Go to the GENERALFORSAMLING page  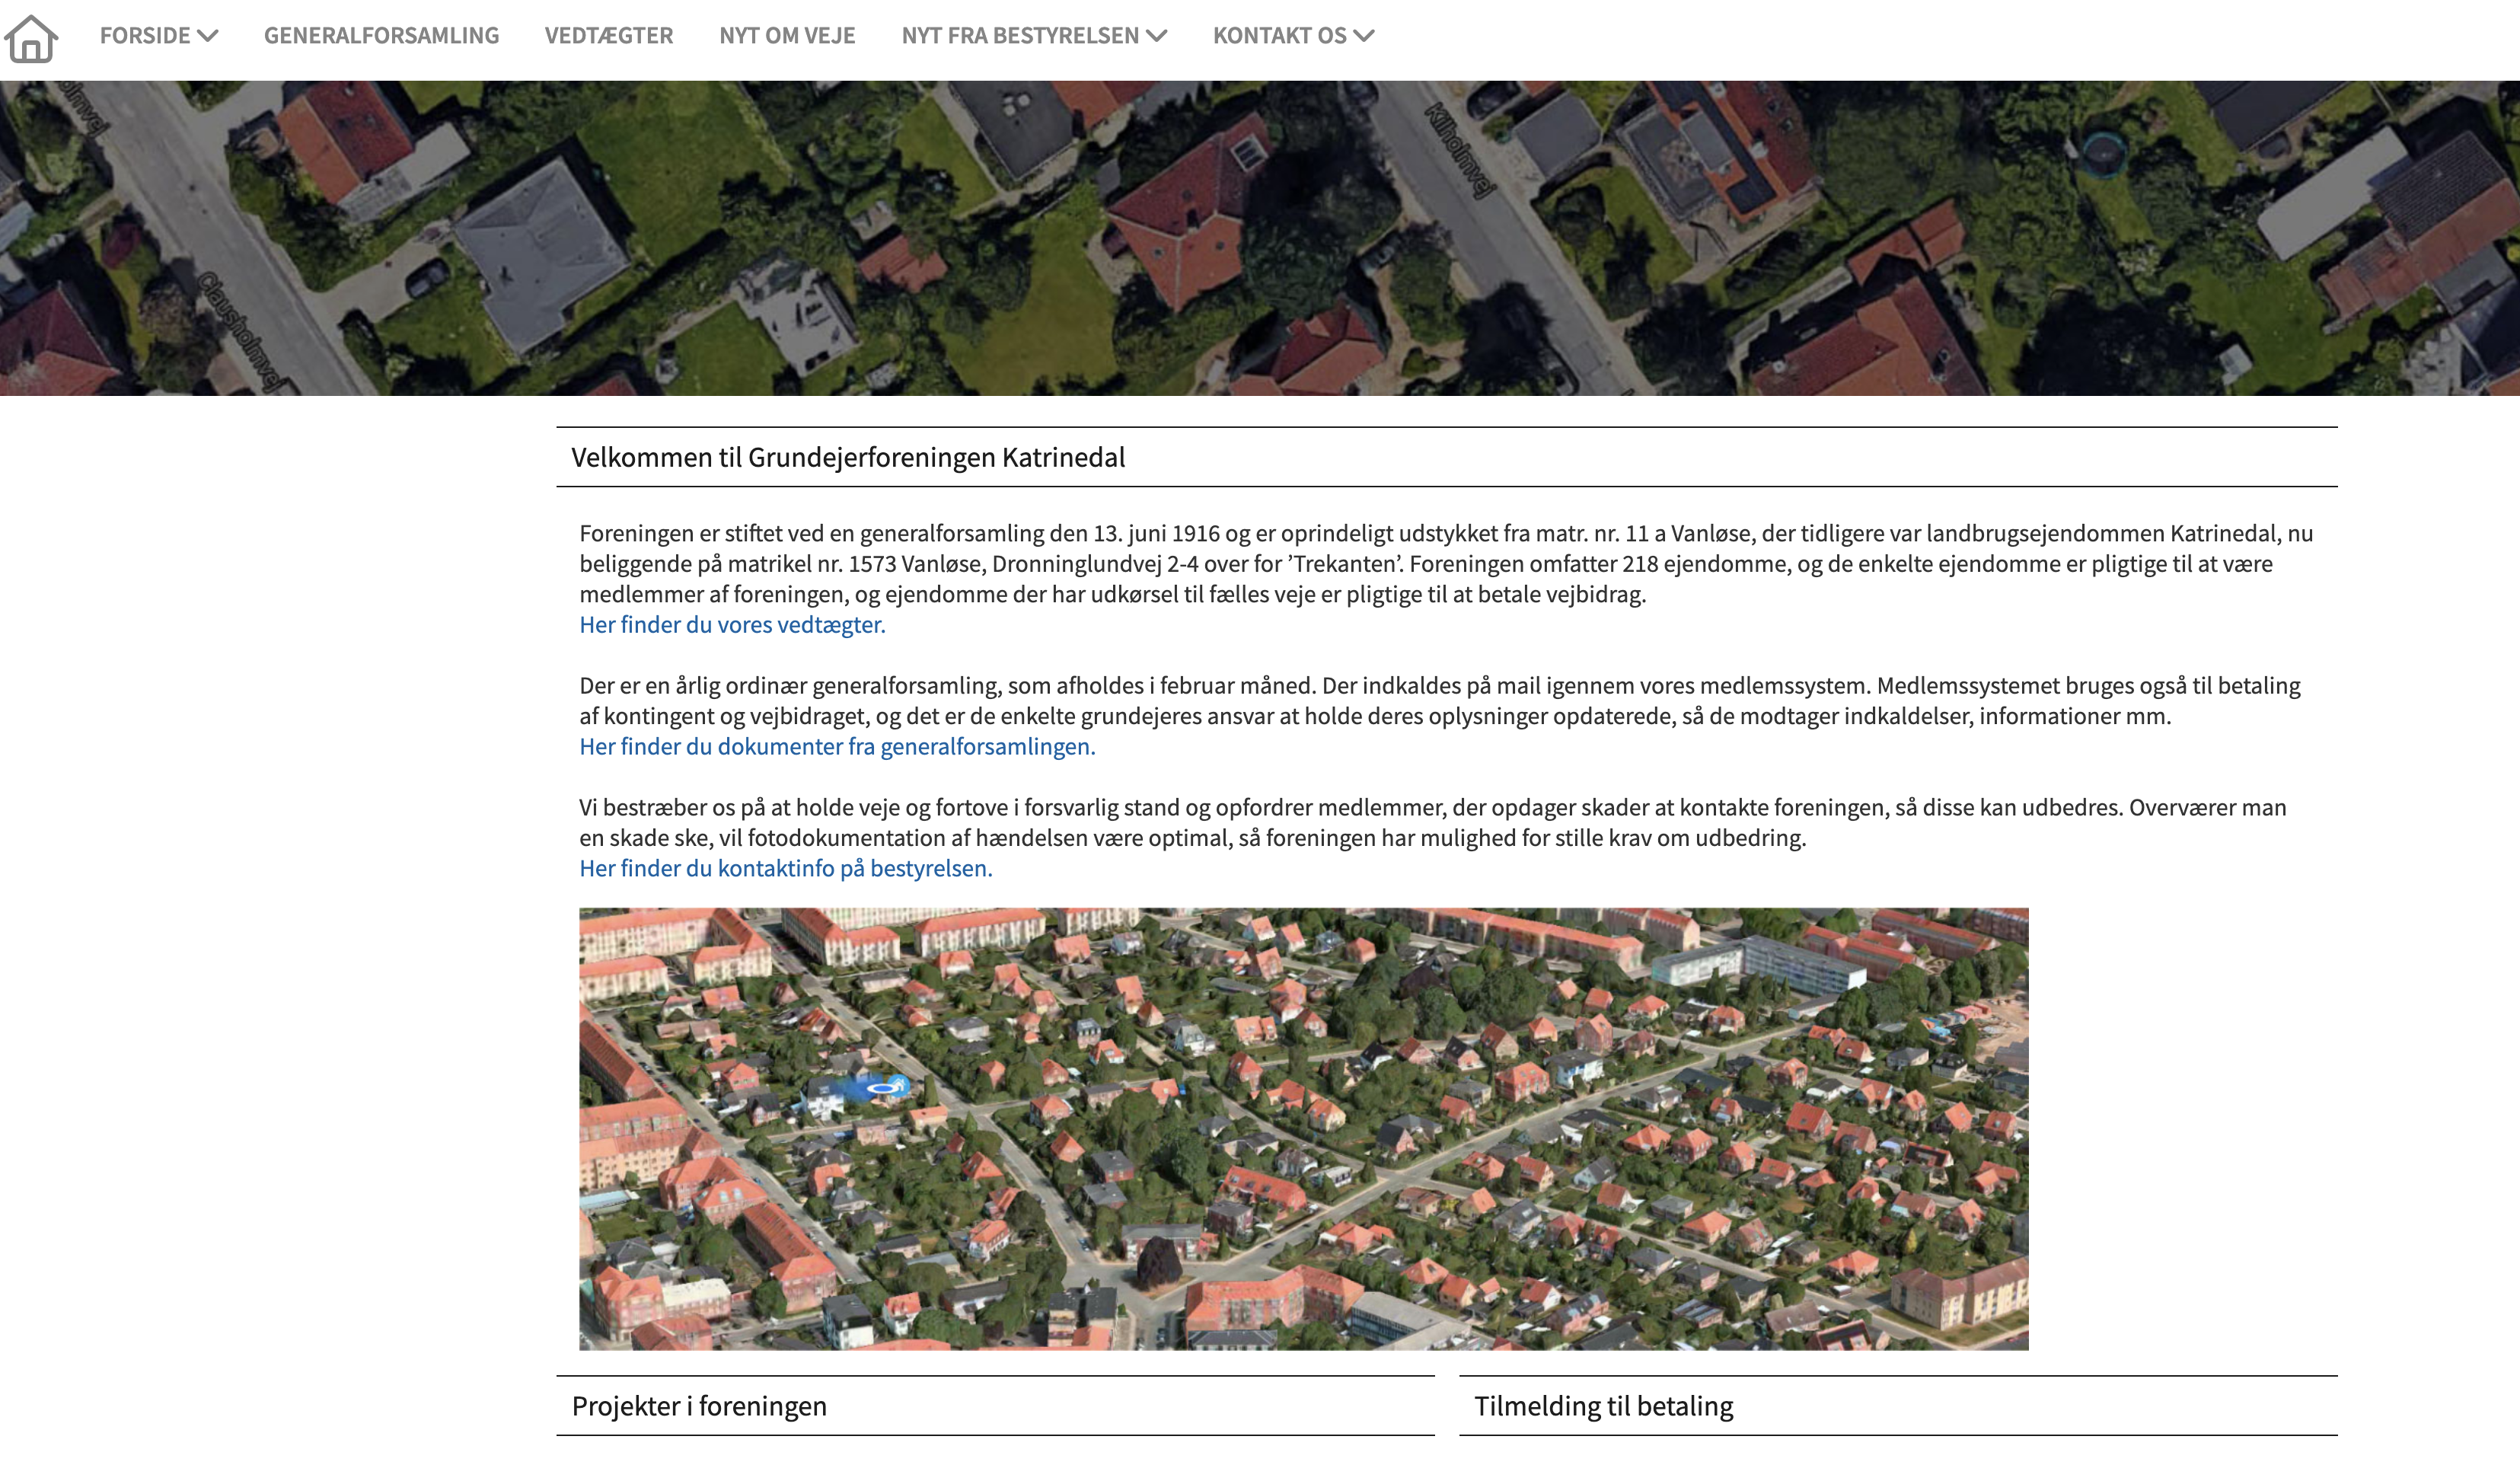tap(381, 36)
